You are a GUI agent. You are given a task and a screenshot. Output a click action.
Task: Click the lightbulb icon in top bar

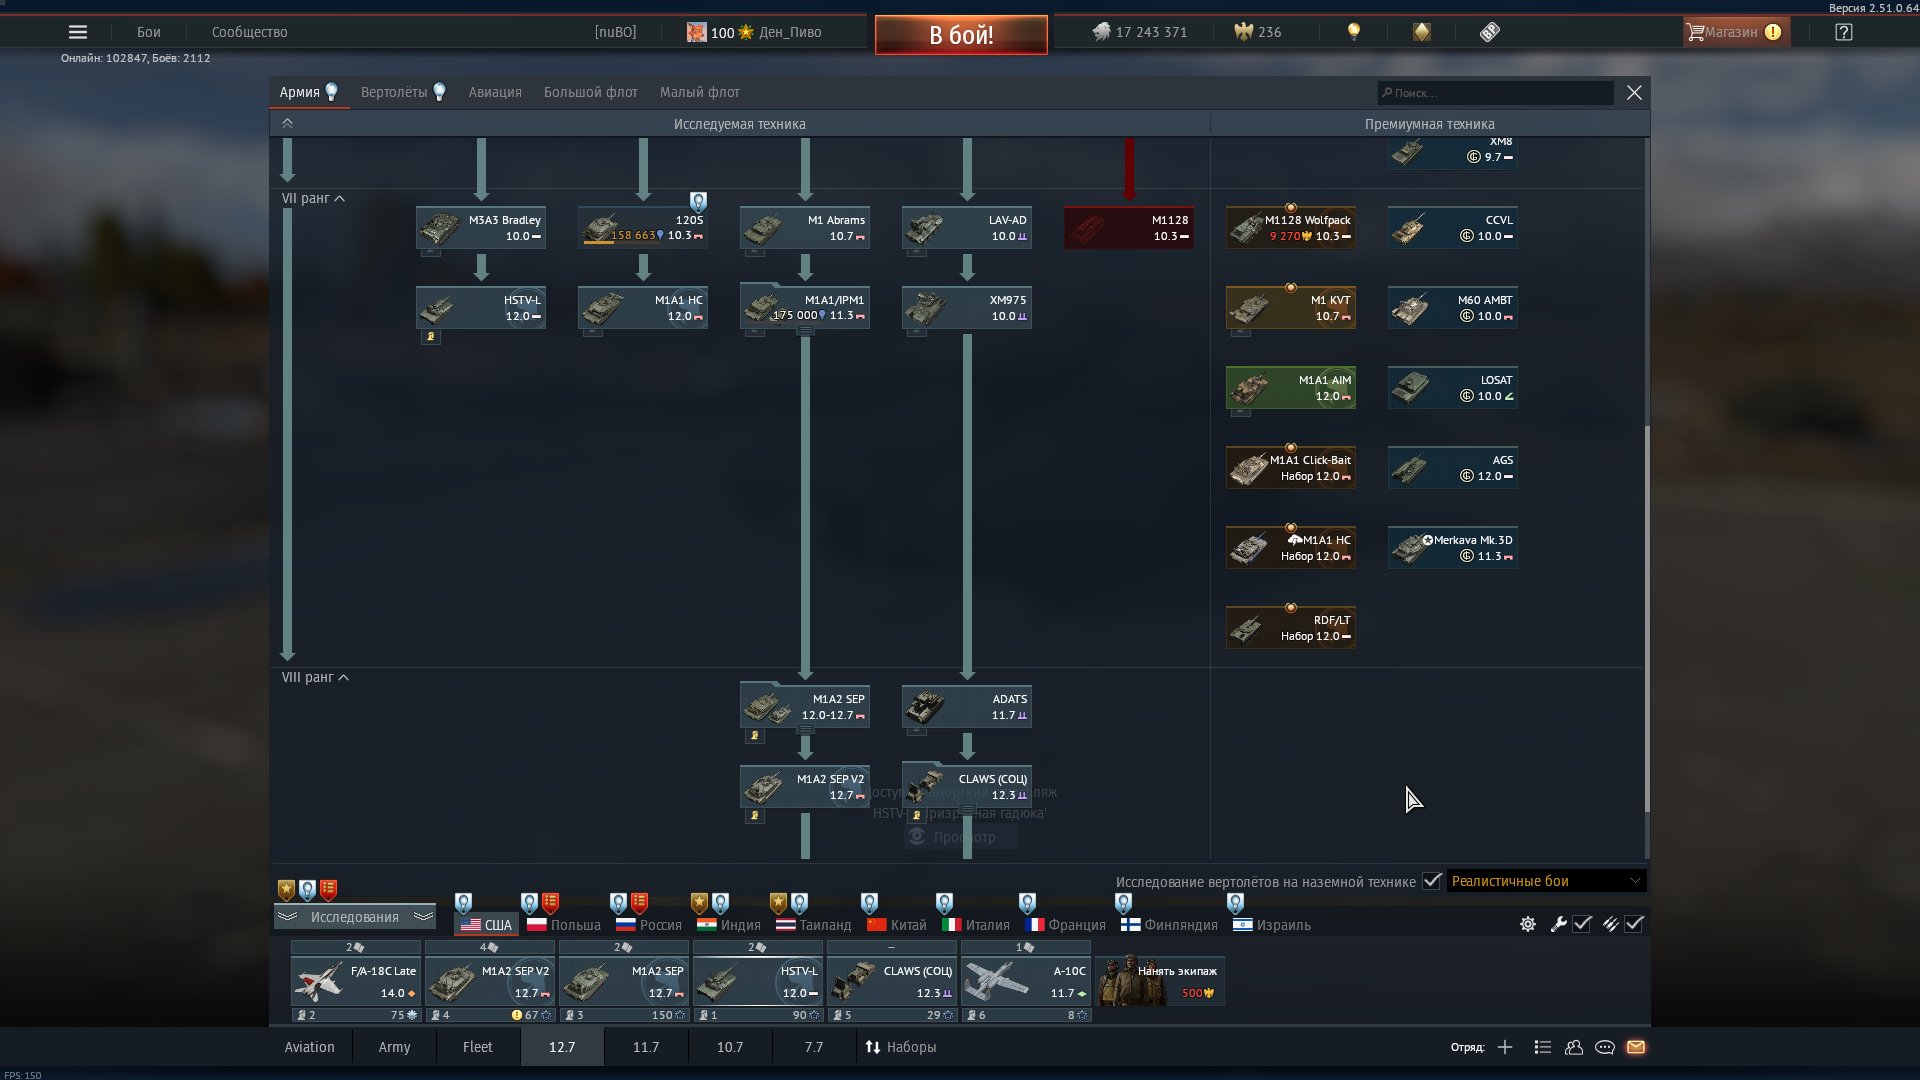pos(1354,32)
